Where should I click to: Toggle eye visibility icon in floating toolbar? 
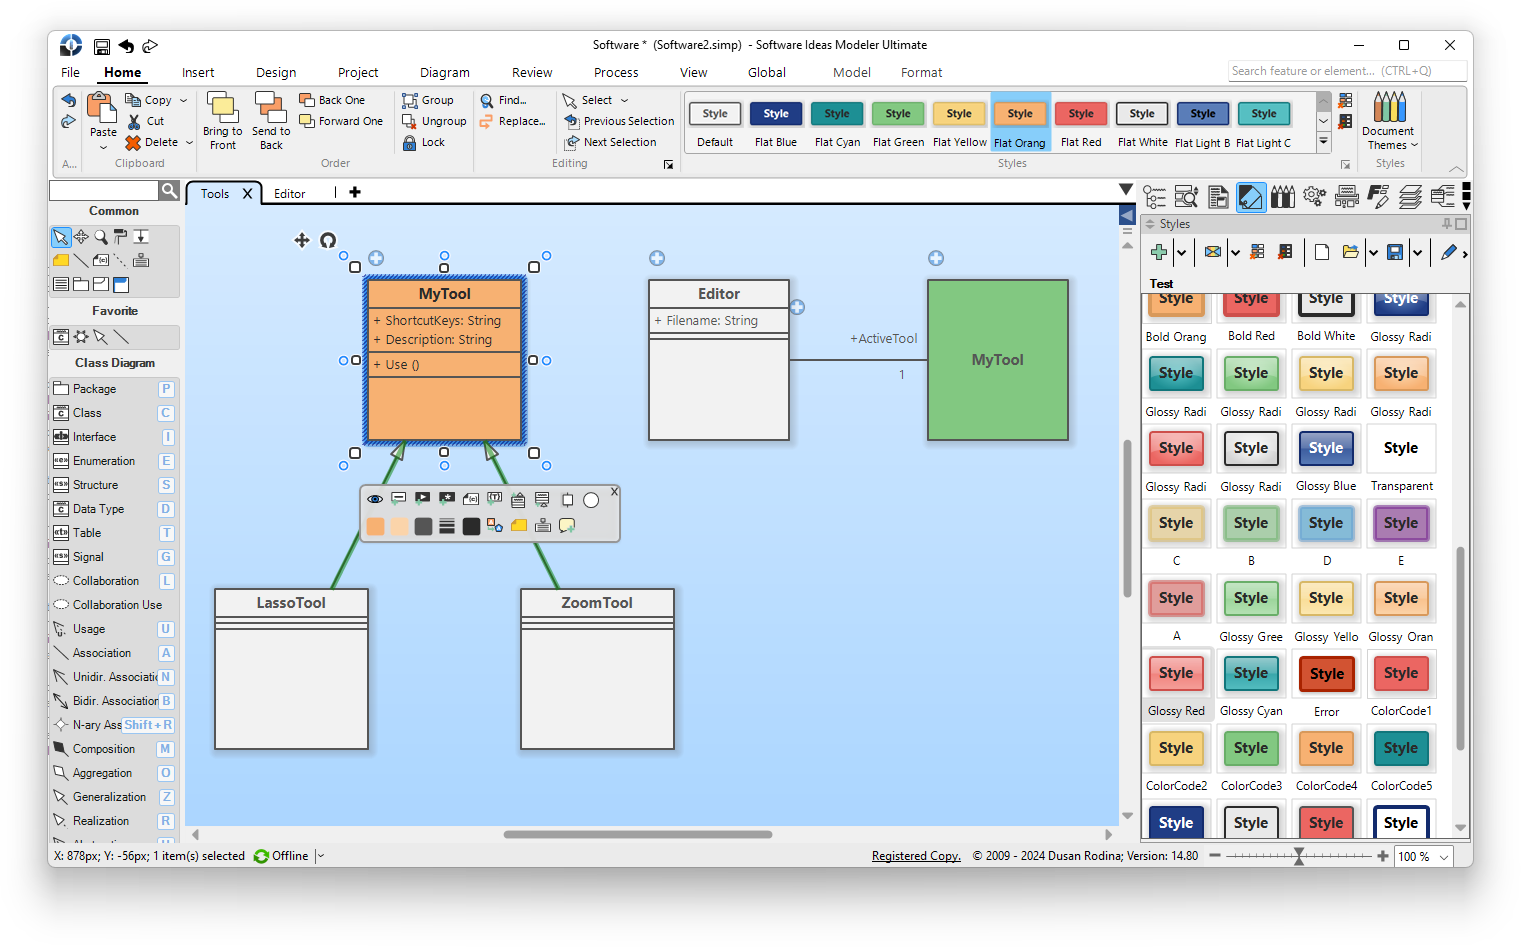coord(374,498)
